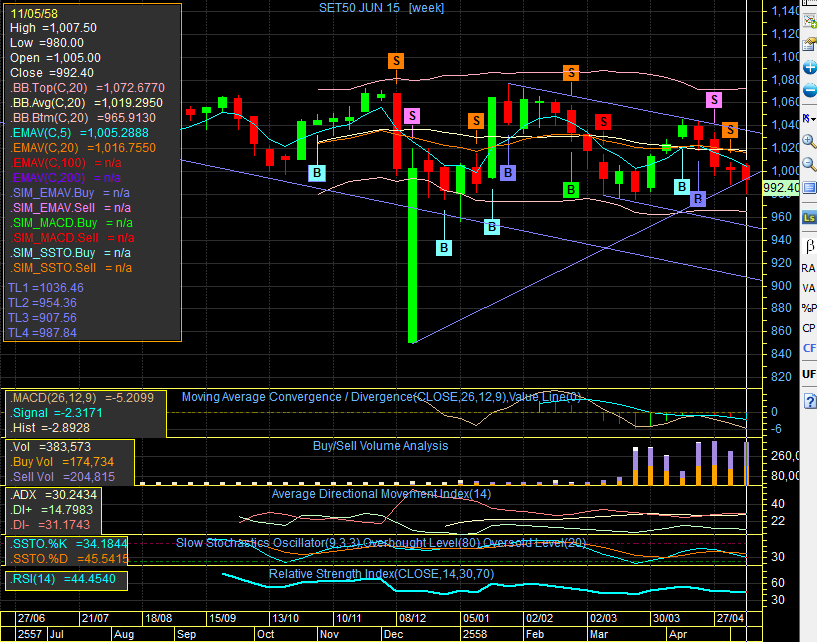Click the TL1 =1036.46 trendline value

pos(46,288)
